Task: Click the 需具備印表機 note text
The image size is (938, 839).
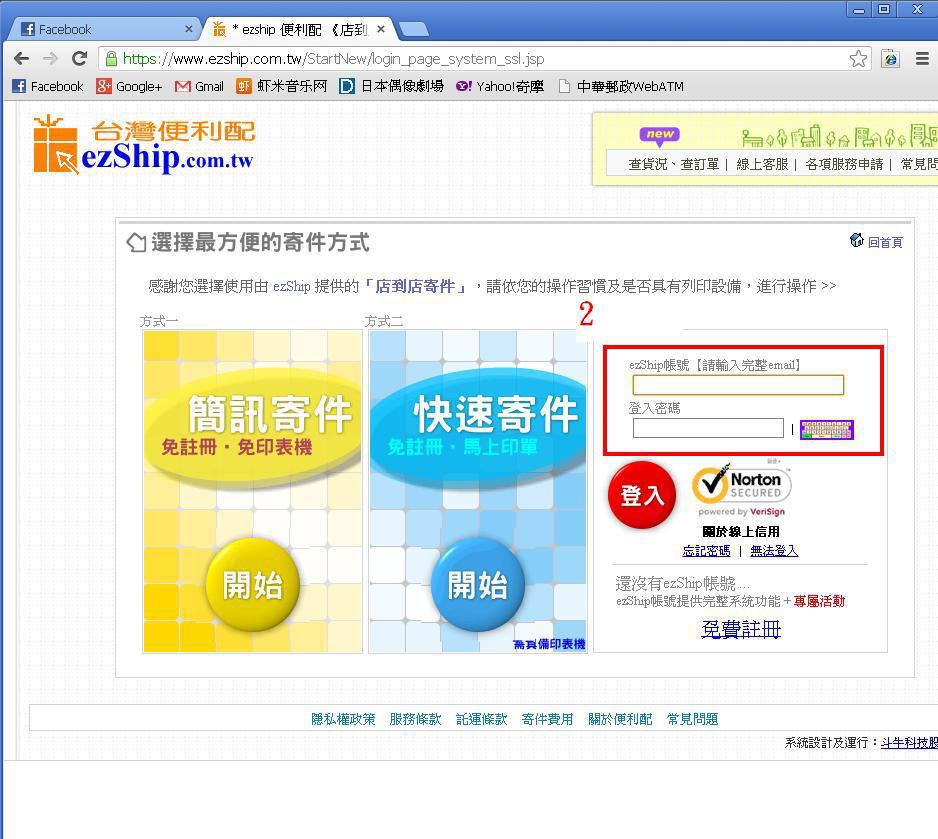Action: [x=549, y=644]
